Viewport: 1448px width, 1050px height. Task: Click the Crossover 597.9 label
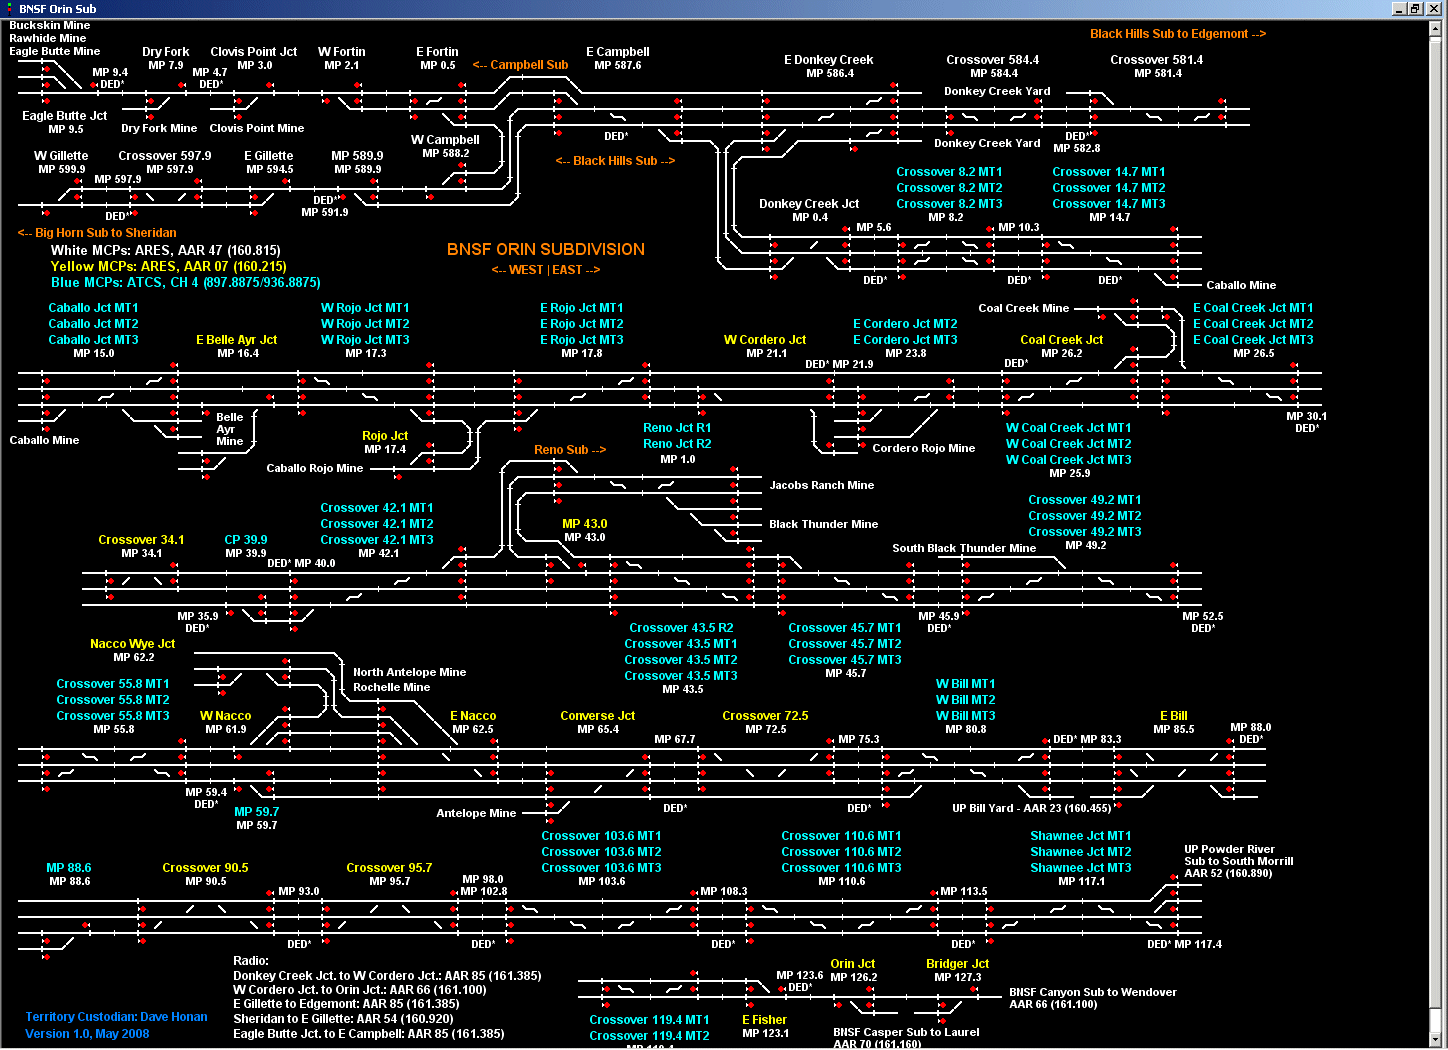[165, 156]
